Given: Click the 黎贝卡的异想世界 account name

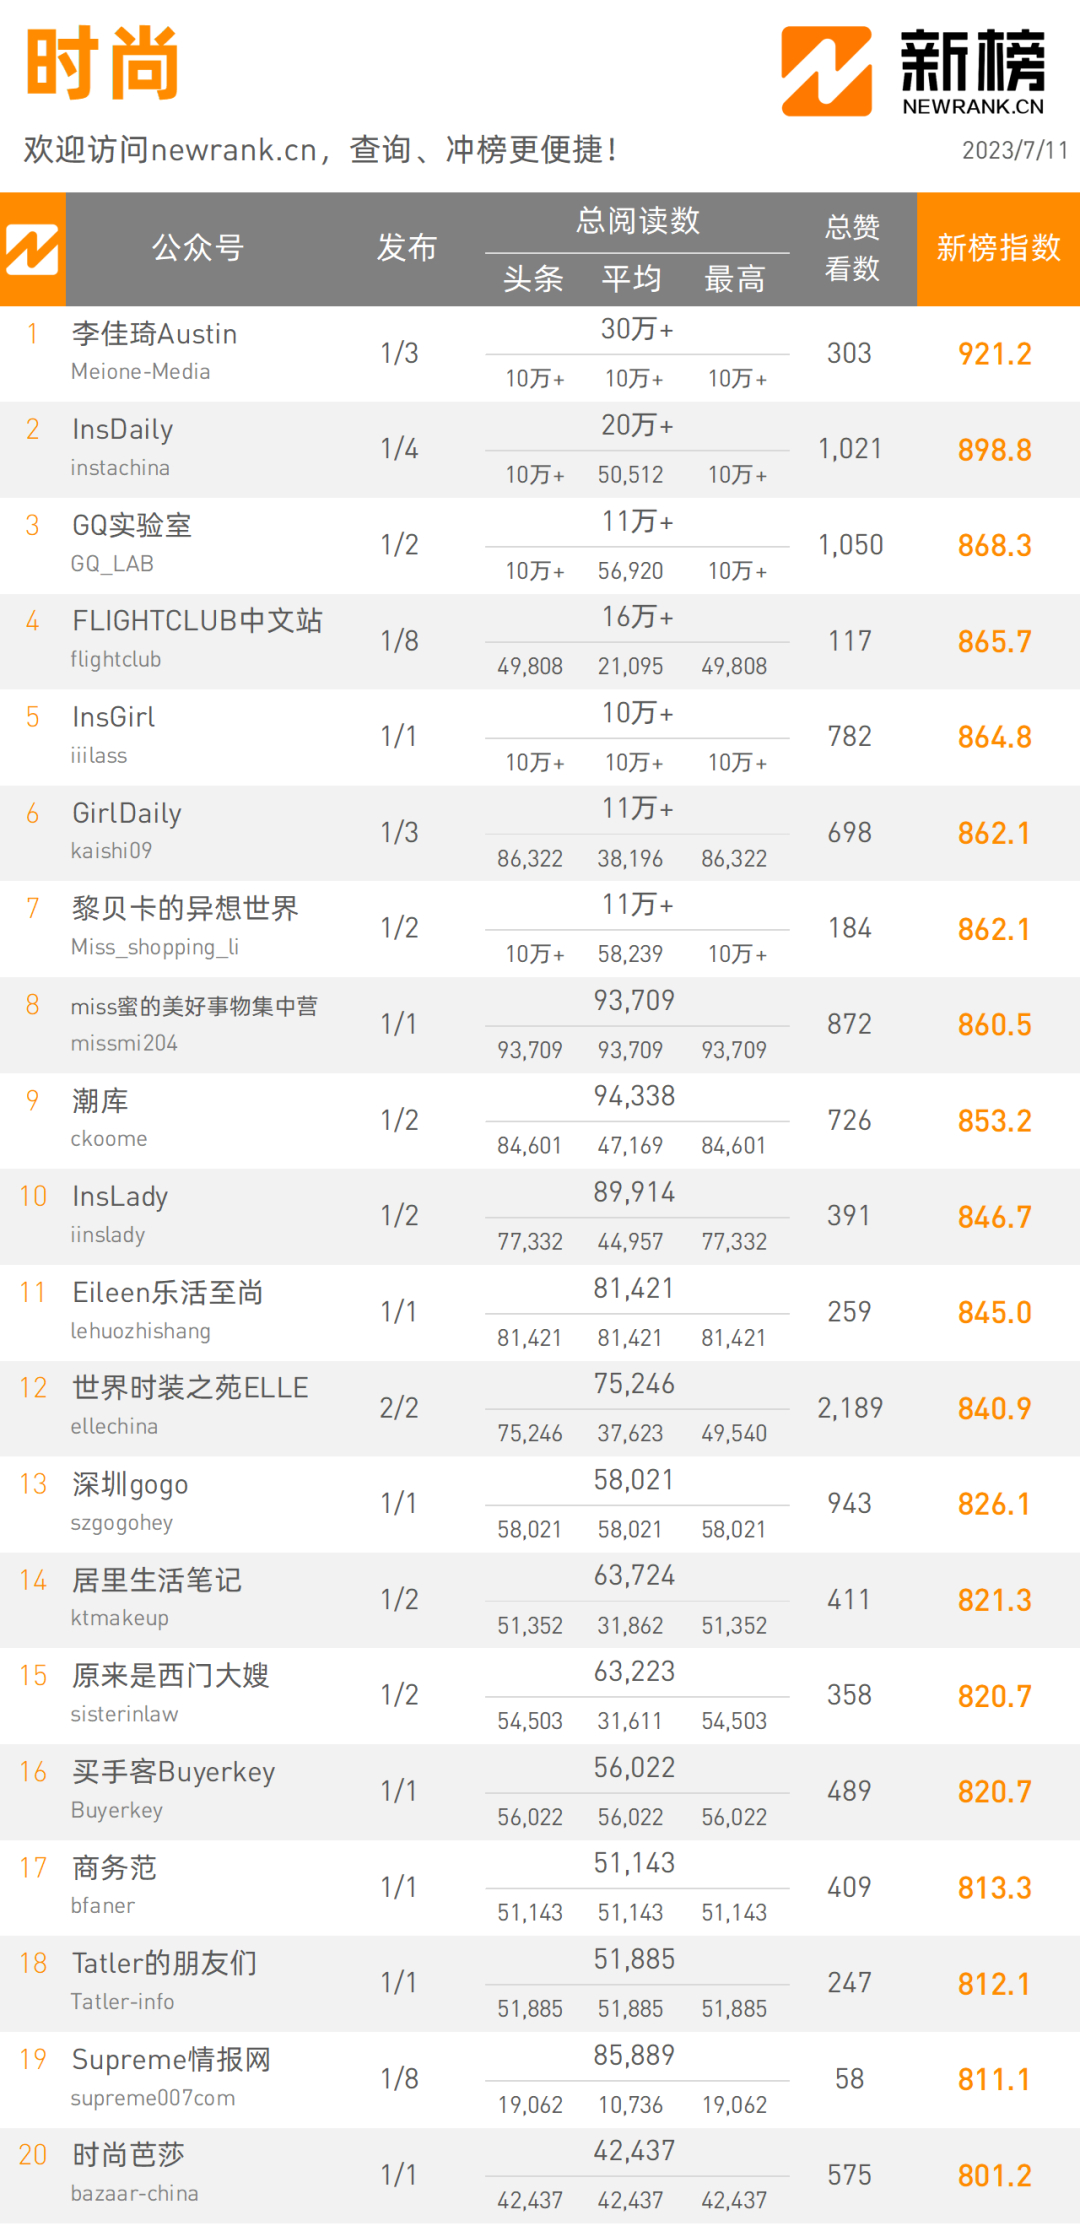Looking at the screenshot, I should click(185, 909).
